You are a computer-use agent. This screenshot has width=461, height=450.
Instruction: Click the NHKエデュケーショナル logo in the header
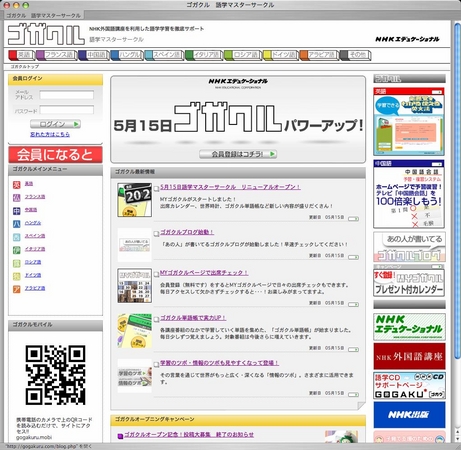pyautogui.click(x=407, y=39)
